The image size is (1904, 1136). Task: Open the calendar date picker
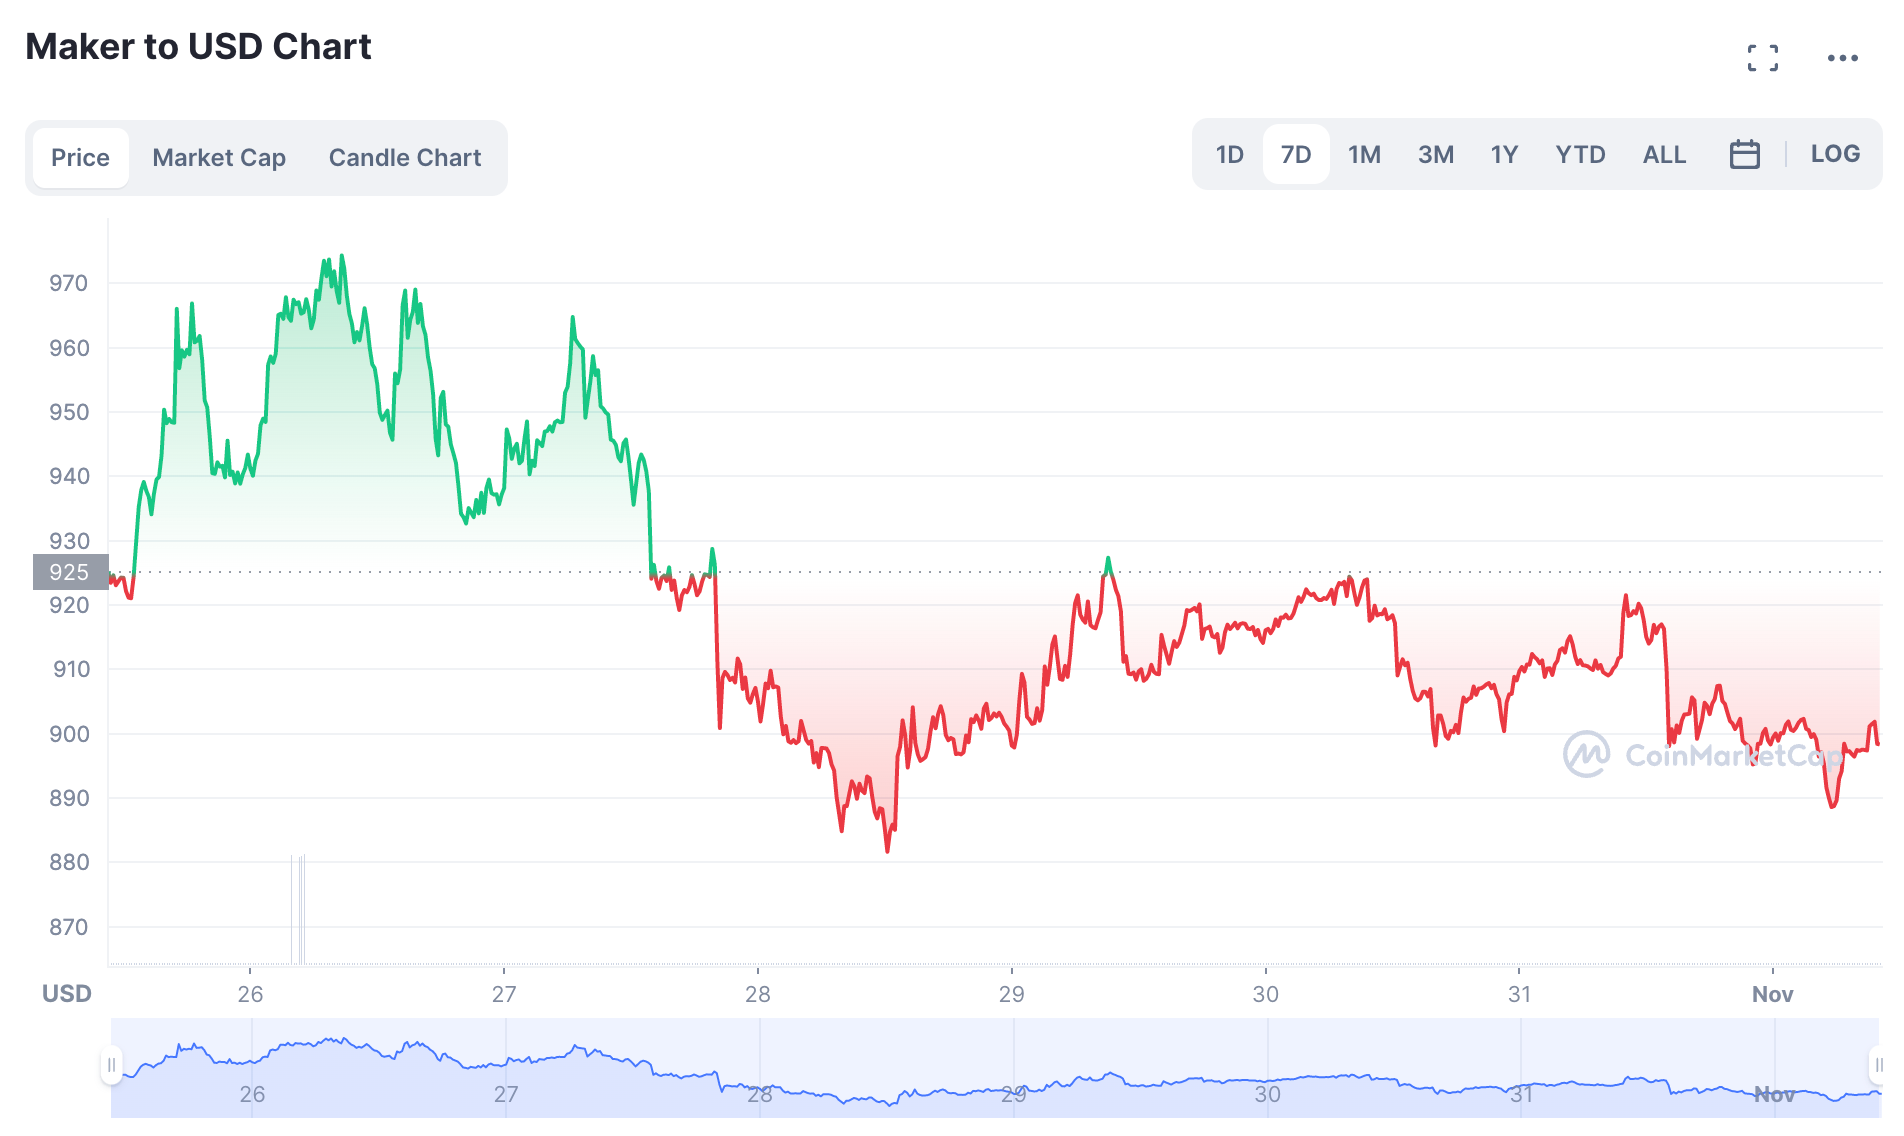(x=1744, y=153)
